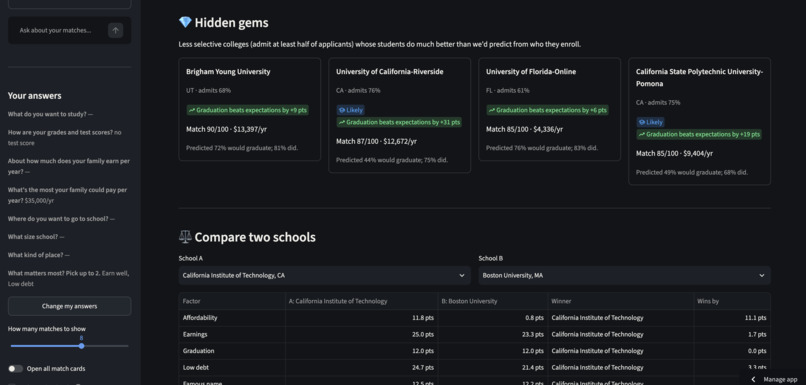Viewport: 806px width, 385px height.
Task: Click the 0.0 pts Wins by cell
Action: coord(731,351)
